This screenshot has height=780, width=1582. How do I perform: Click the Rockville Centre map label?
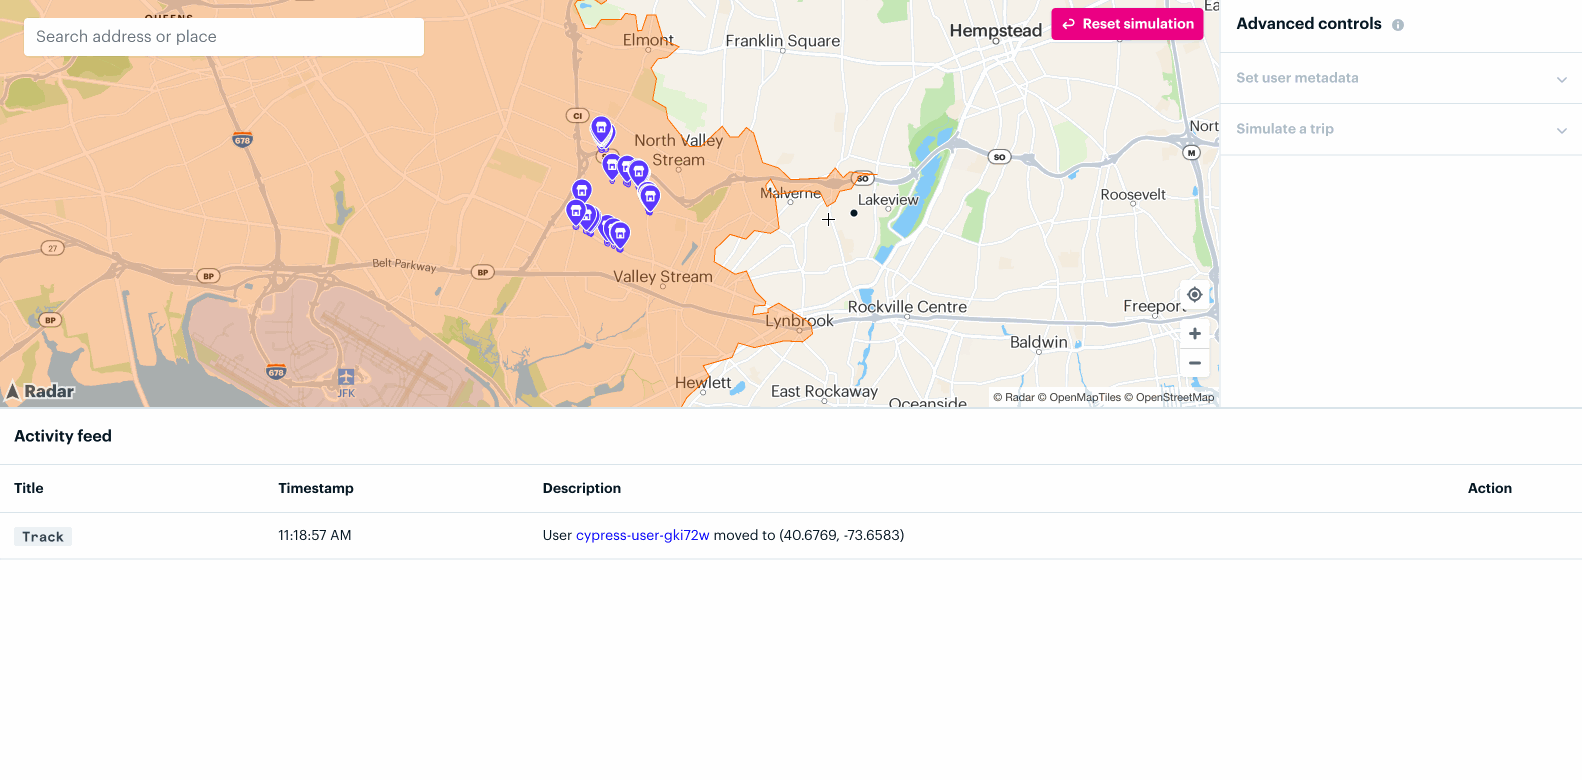tap(907, 307)
